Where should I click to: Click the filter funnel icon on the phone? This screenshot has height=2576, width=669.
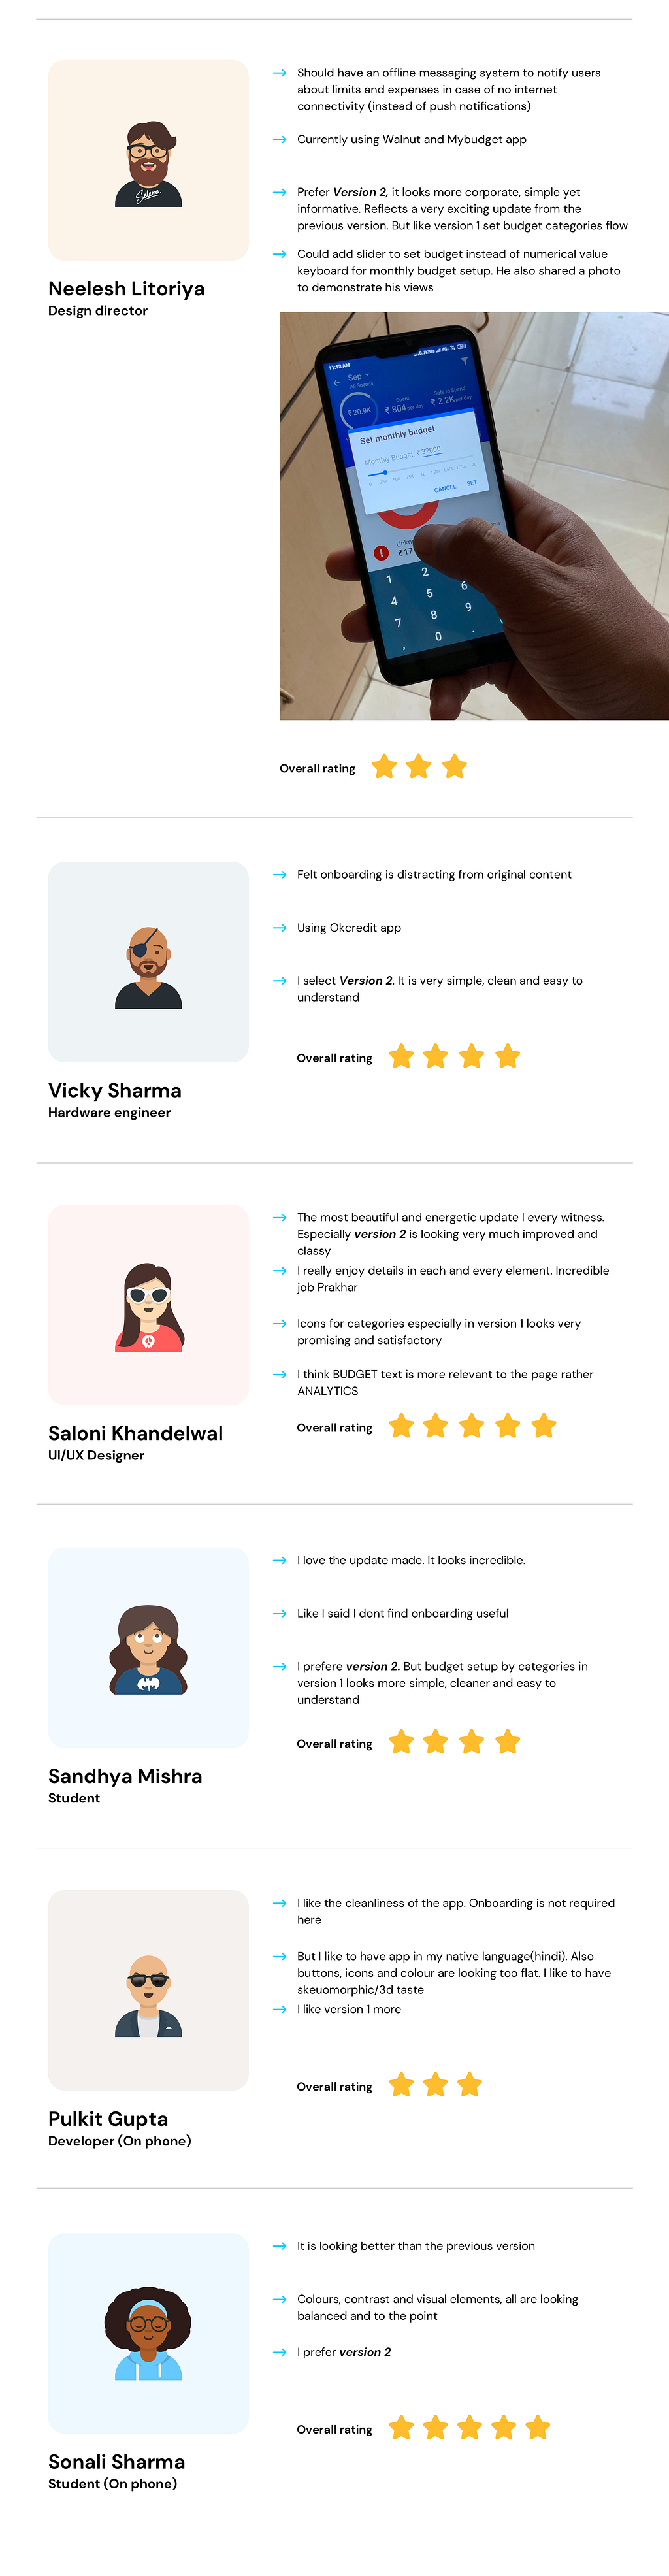point(464,361)
